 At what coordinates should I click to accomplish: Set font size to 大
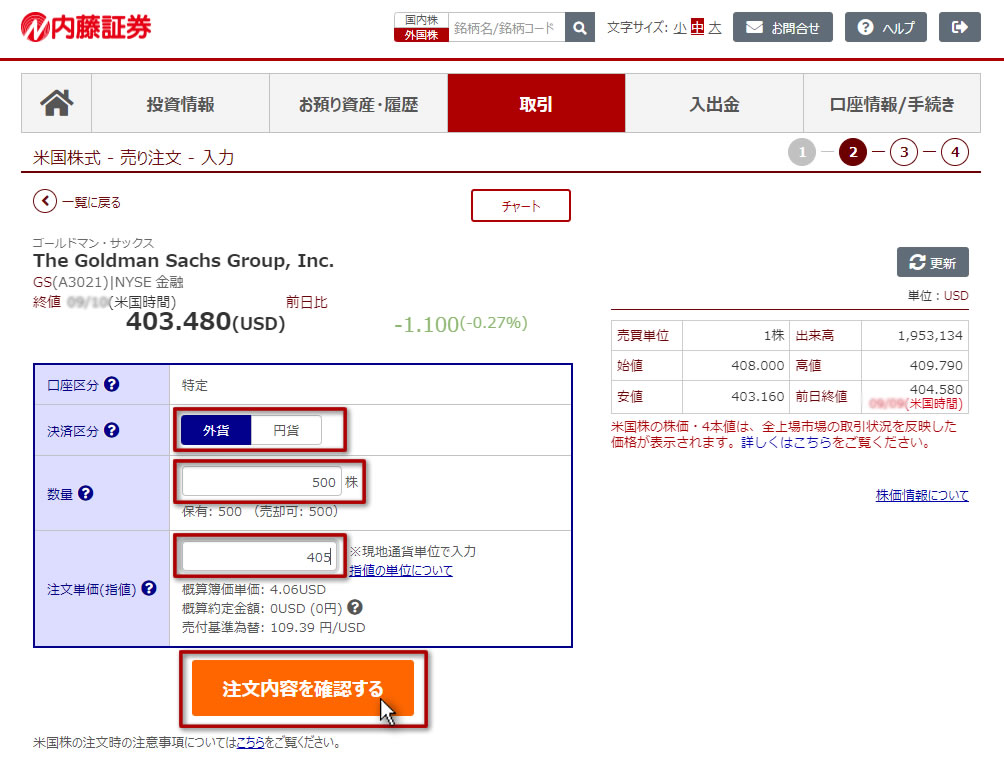pyautogui.click(x=715, y=28)
